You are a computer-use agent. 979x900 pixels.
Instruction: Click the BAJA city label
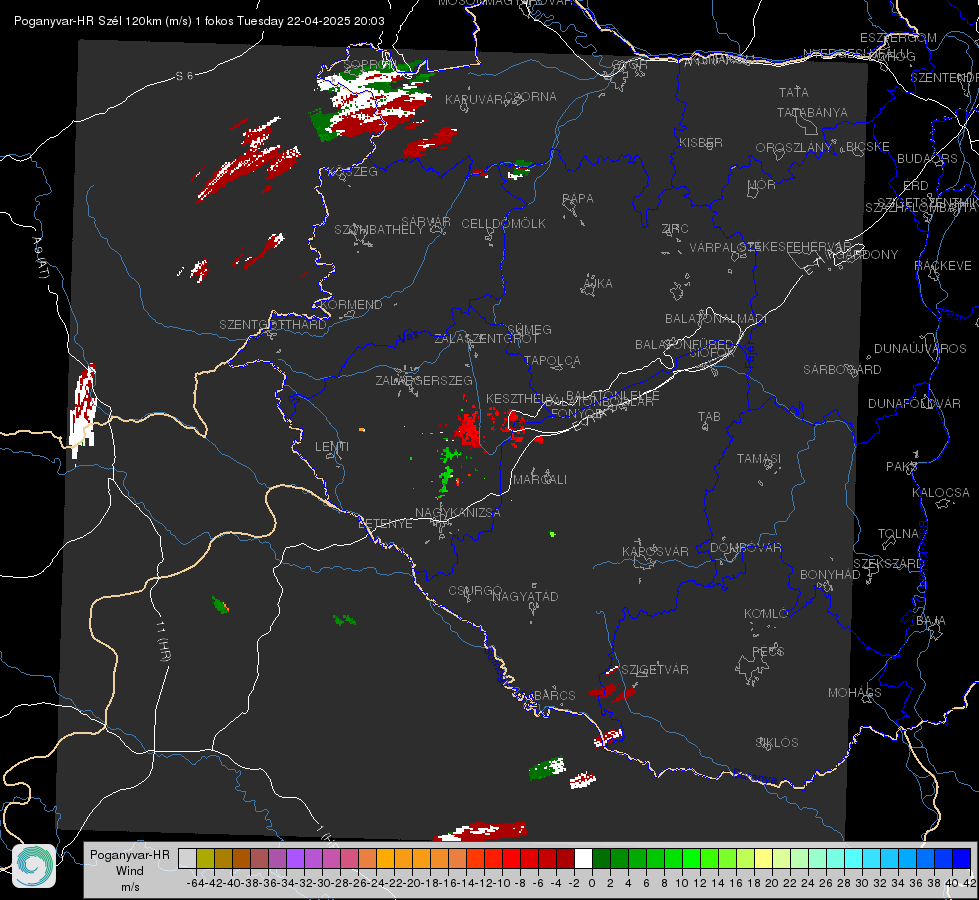click(931, 621)
